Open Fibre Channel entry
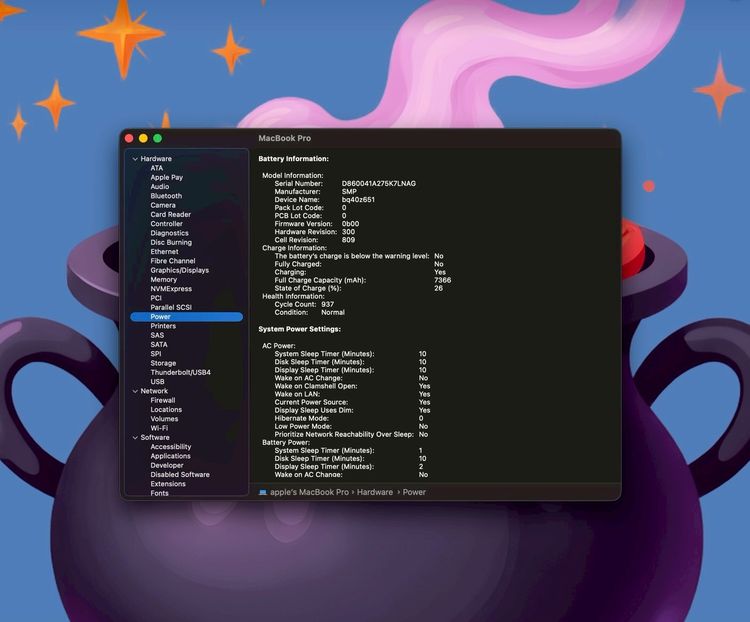The image size is (750, 622). point(173,261)
